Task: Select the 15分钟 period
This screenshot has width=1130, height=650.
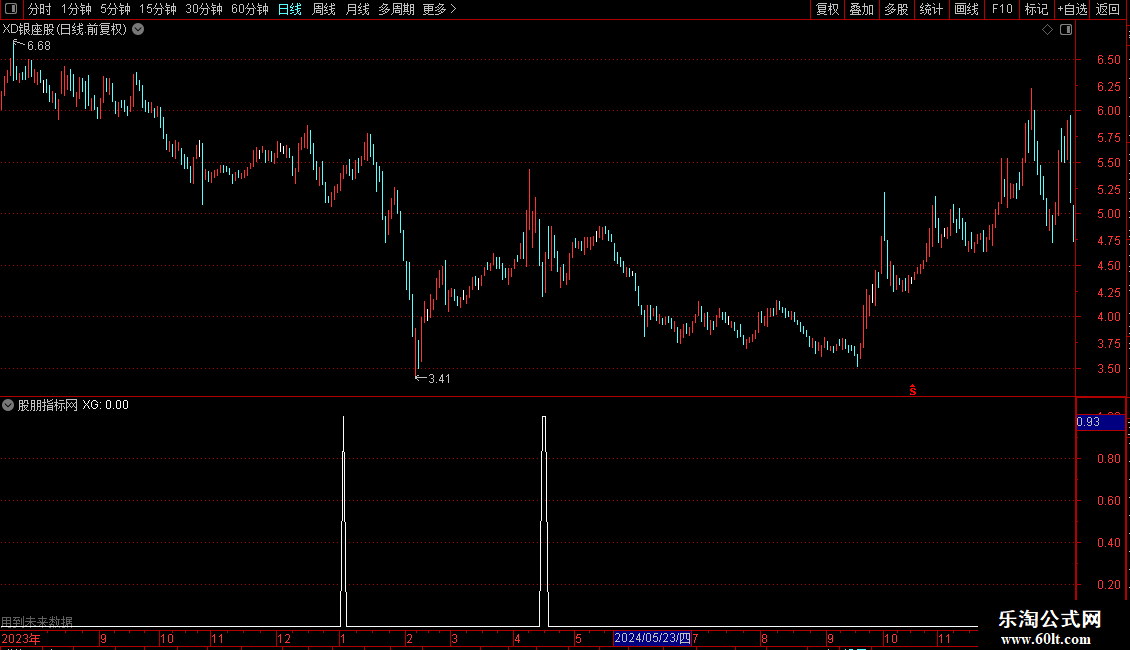Action: tap(157, 9)
